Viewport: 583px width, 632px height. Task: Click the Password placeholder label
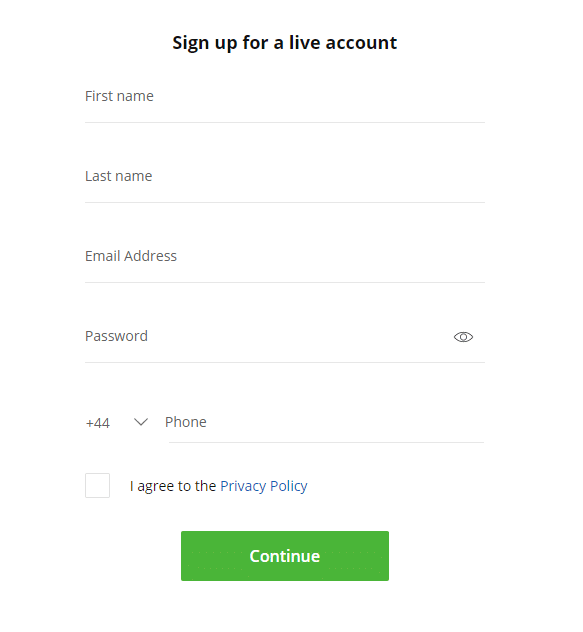(117, 336)
